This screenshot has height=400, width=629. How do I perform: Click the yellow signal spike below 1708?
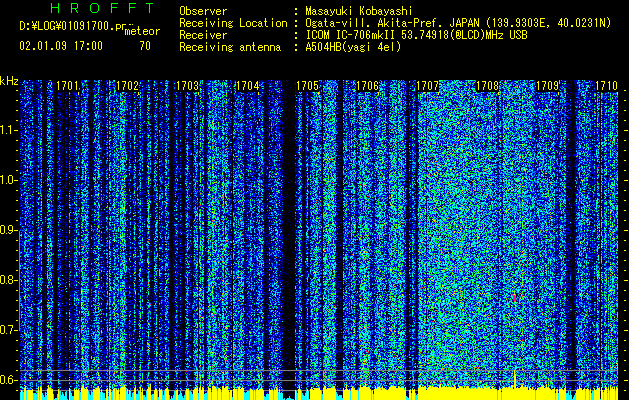[x=515, y=378]
